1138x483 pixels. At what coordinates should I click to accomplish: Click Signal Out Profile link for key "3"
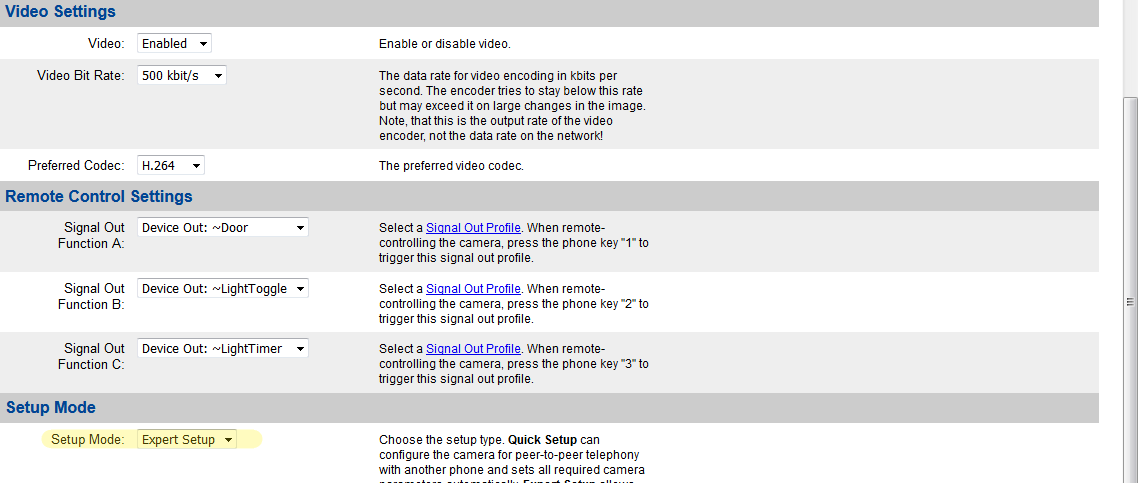[x=473, y=349]
